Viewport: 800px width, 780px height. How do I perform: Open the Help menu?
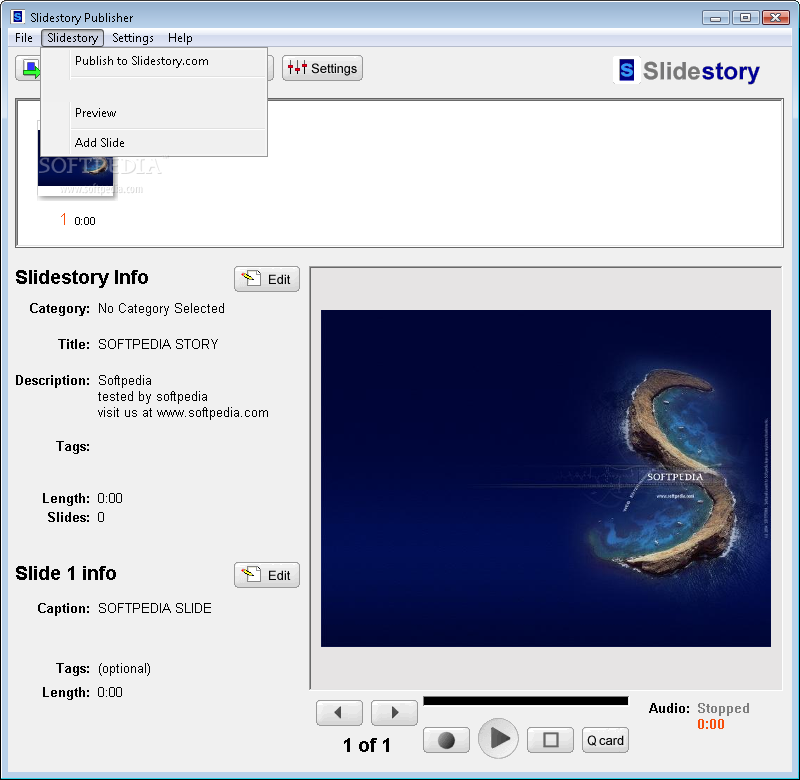coord(180,38)
